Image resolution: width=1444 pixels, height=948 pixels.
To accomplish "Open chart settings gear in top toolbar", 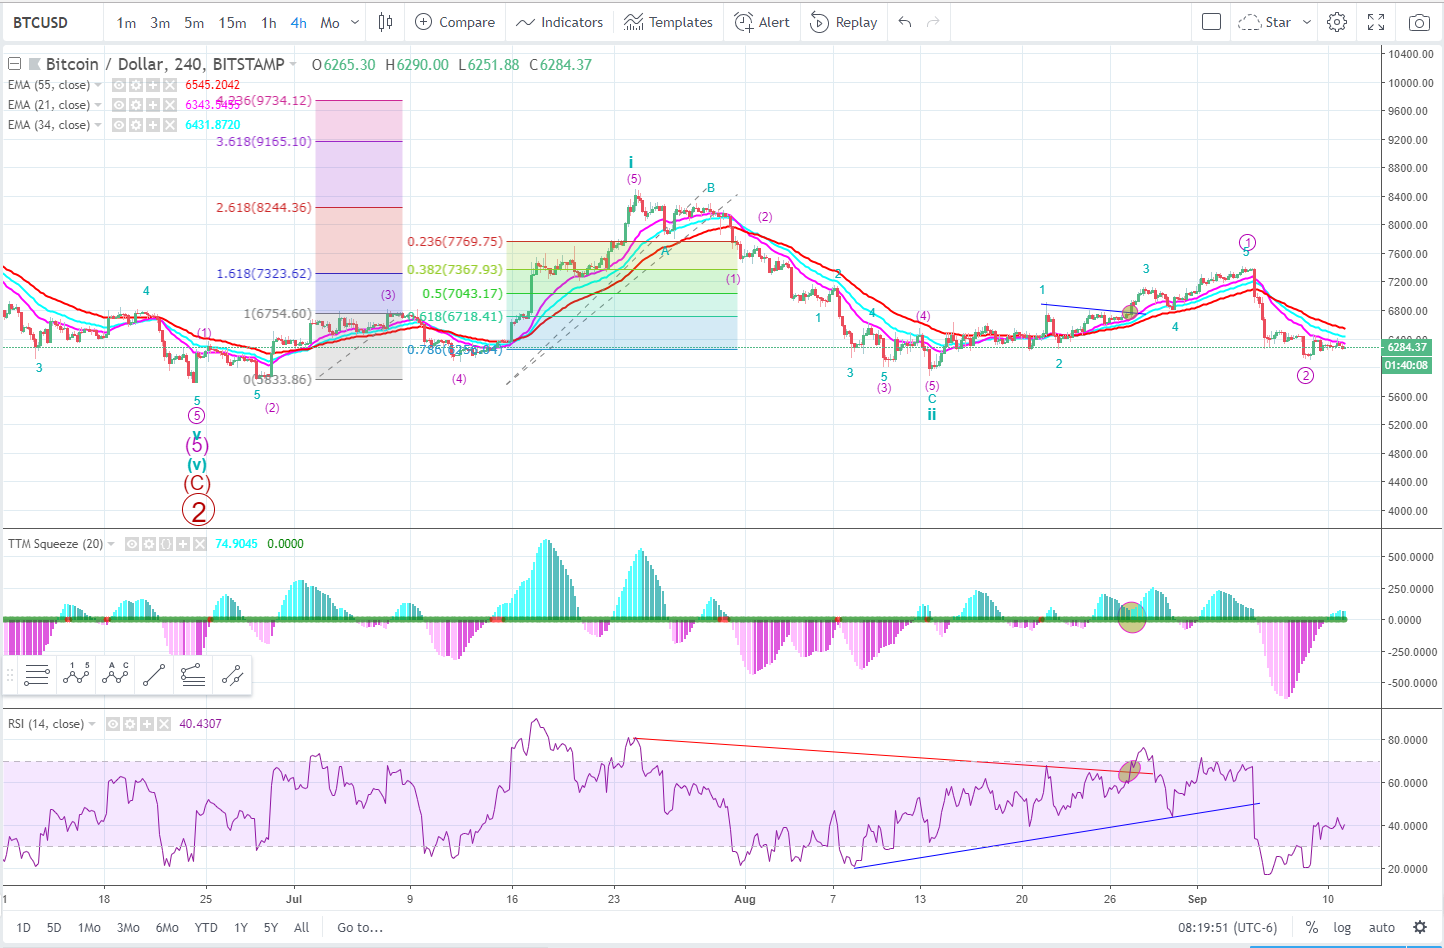I will point(1337,22).
